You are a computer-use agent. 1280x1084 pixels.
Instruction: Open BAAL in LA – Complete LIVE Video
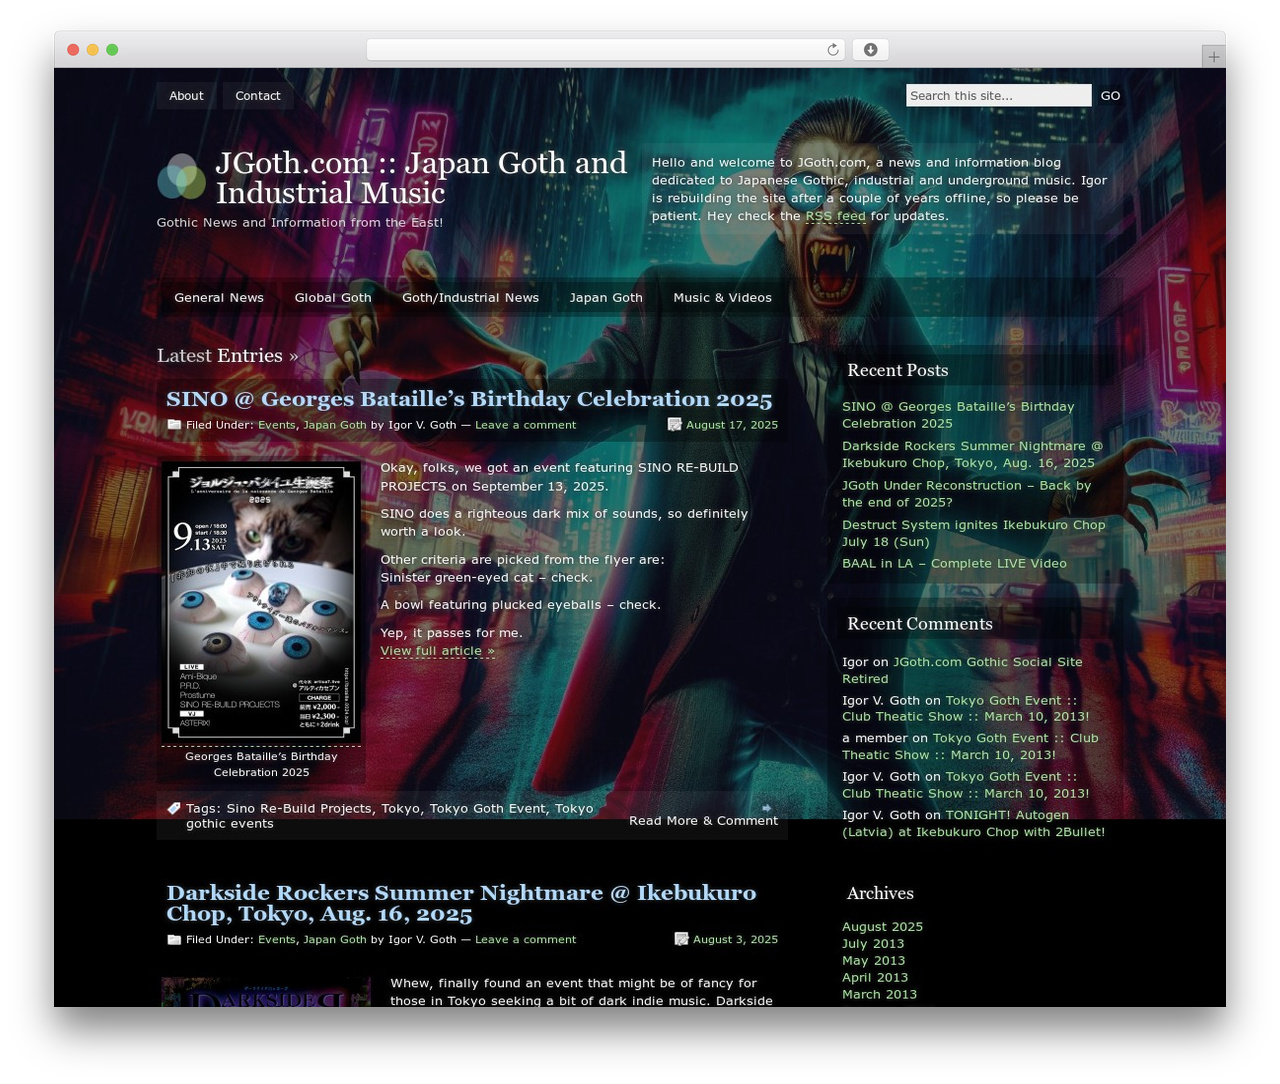954,563
